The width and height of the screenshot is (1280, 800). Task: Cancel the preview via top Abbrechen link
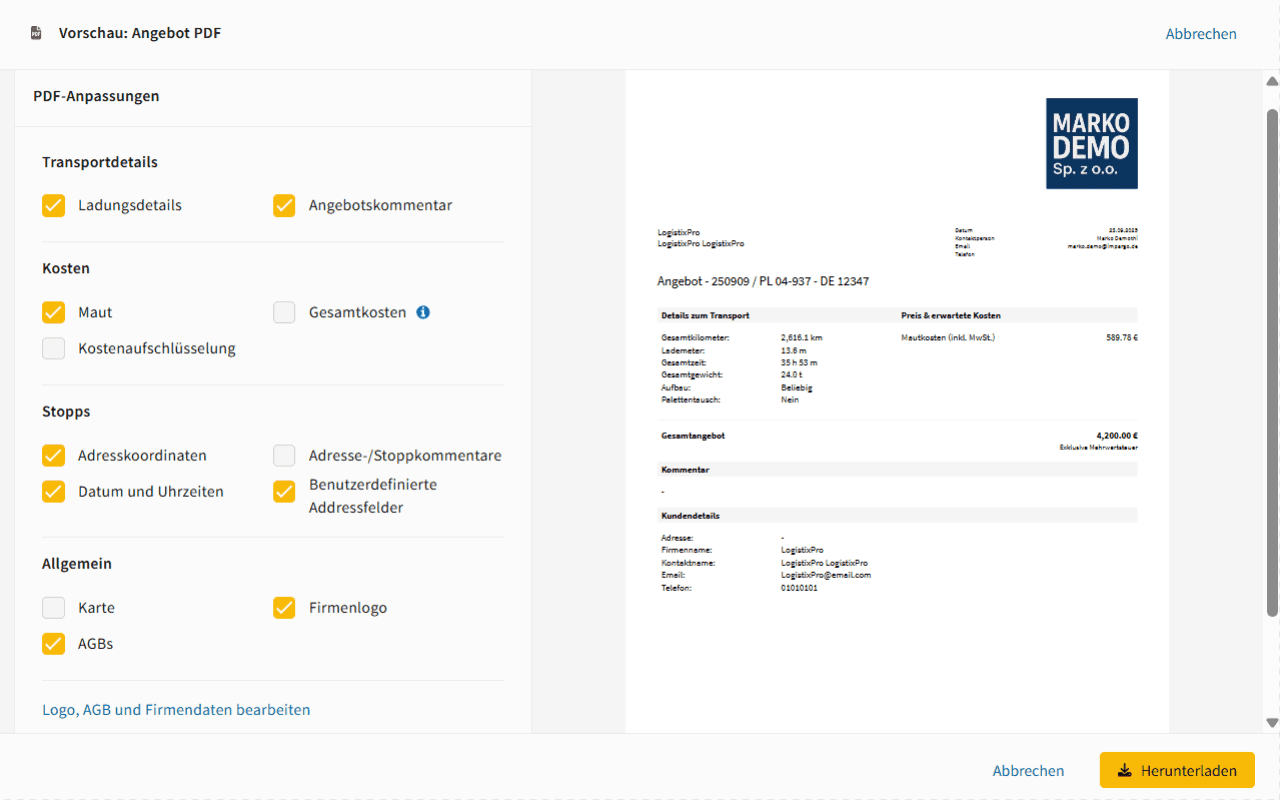(x=1201, y=33)
